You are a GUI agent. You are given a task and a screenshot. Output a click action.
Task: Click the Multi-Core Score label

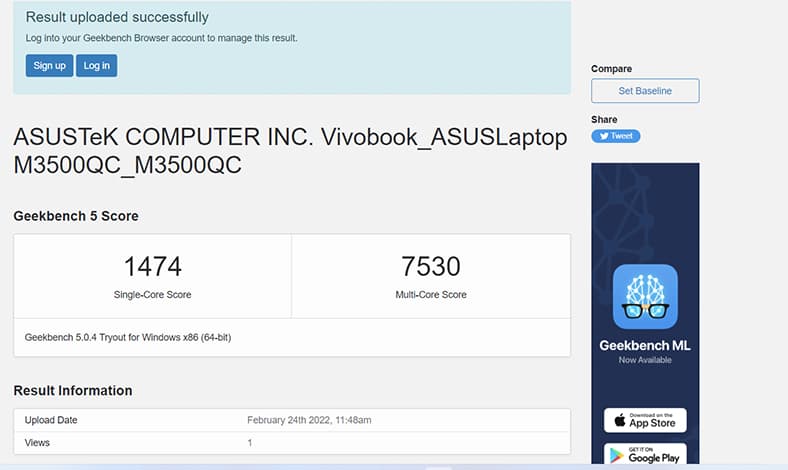tap(431, 295)
